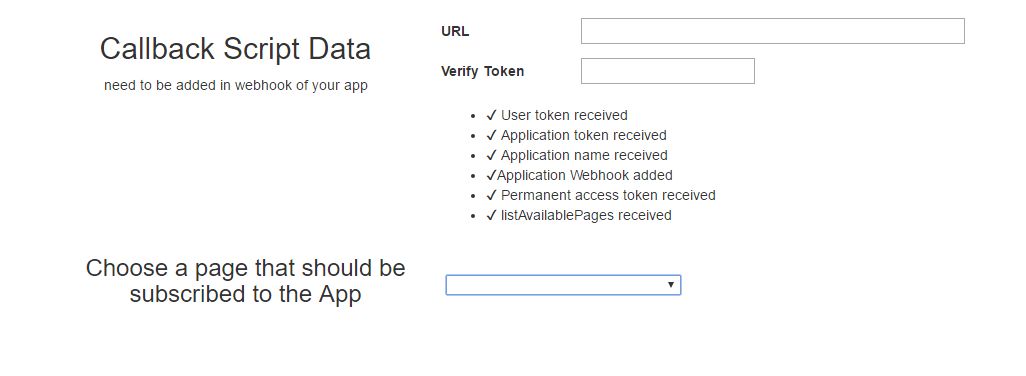1026x376 pixels.
Task: Click the Application name received status text
Action: click(584, 156)
